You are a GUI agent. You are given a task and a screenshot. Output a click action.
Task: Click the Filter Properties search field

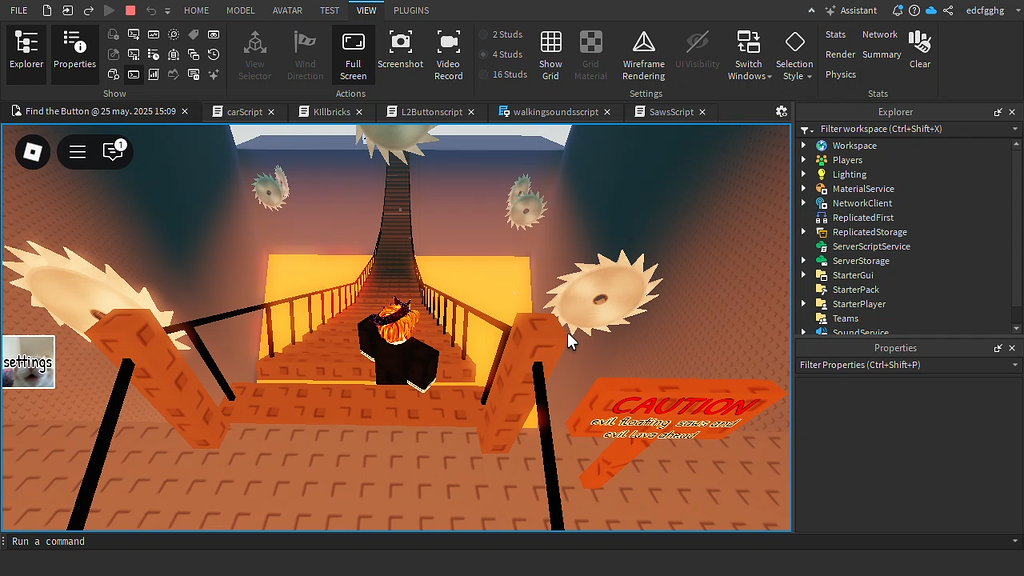[900, 365]
